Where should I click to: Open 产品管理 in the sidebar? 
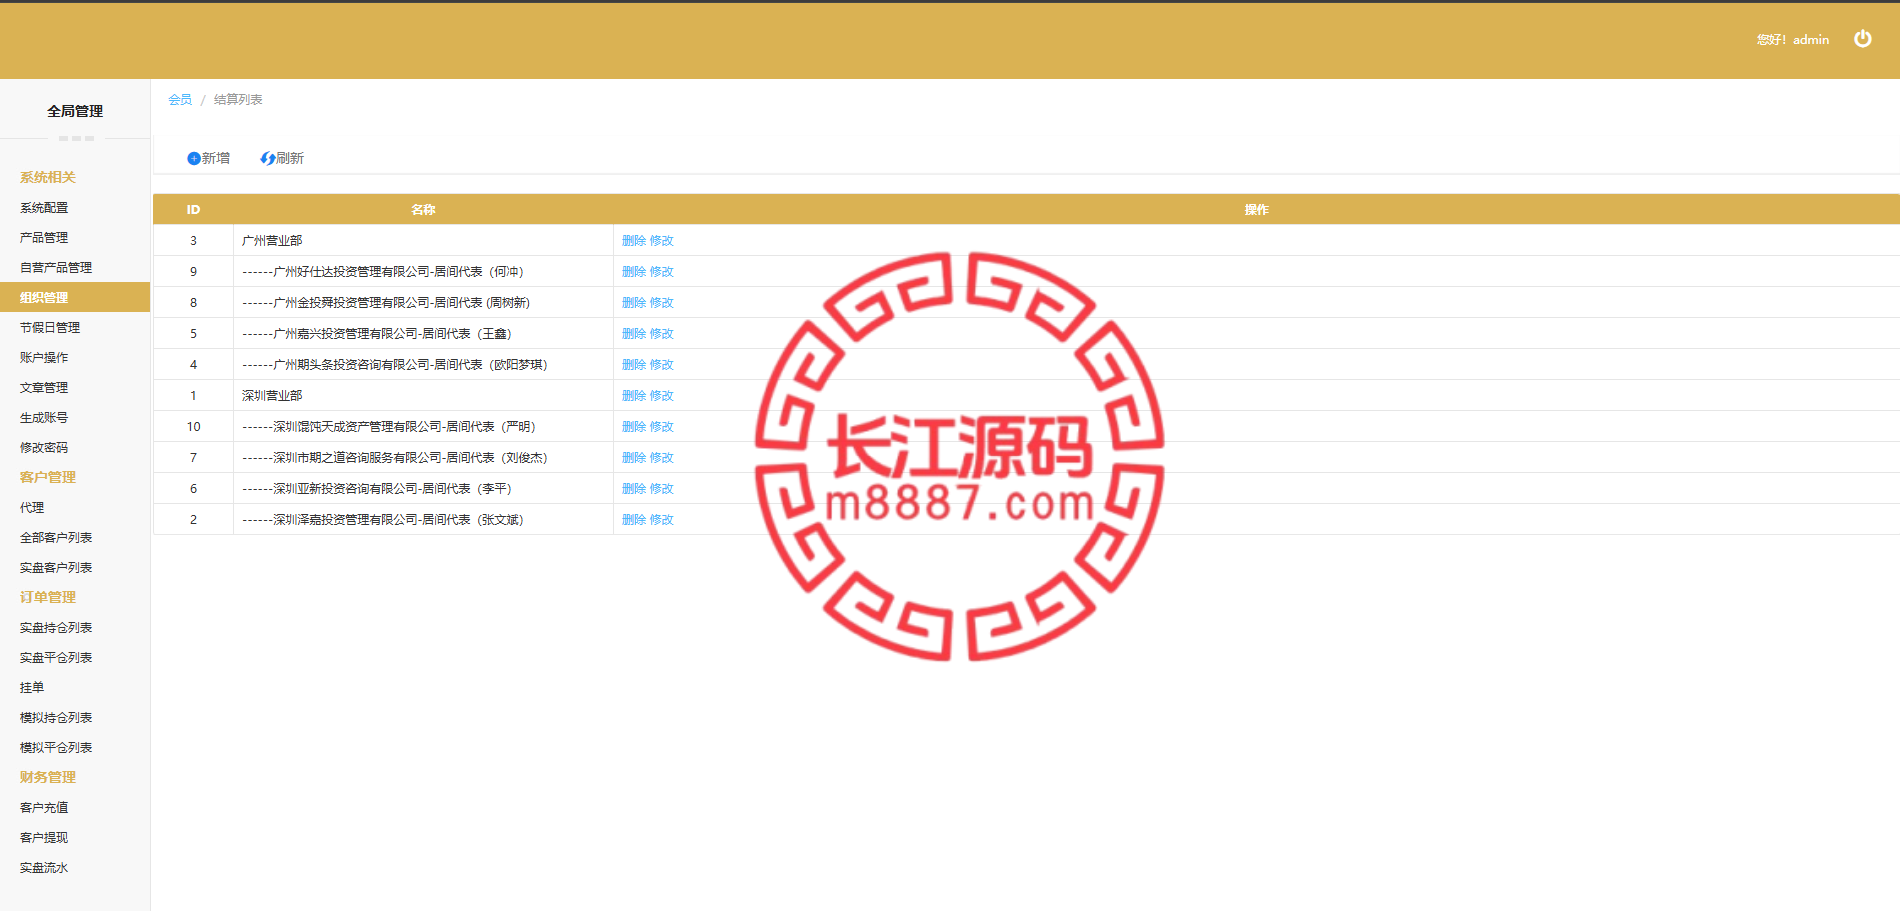coord(44,238)
